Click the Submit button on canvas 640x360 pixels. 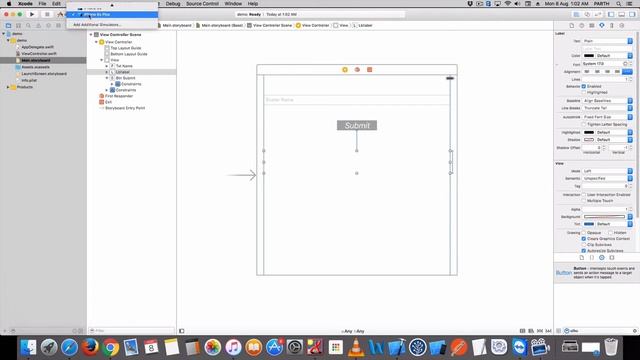357,125
